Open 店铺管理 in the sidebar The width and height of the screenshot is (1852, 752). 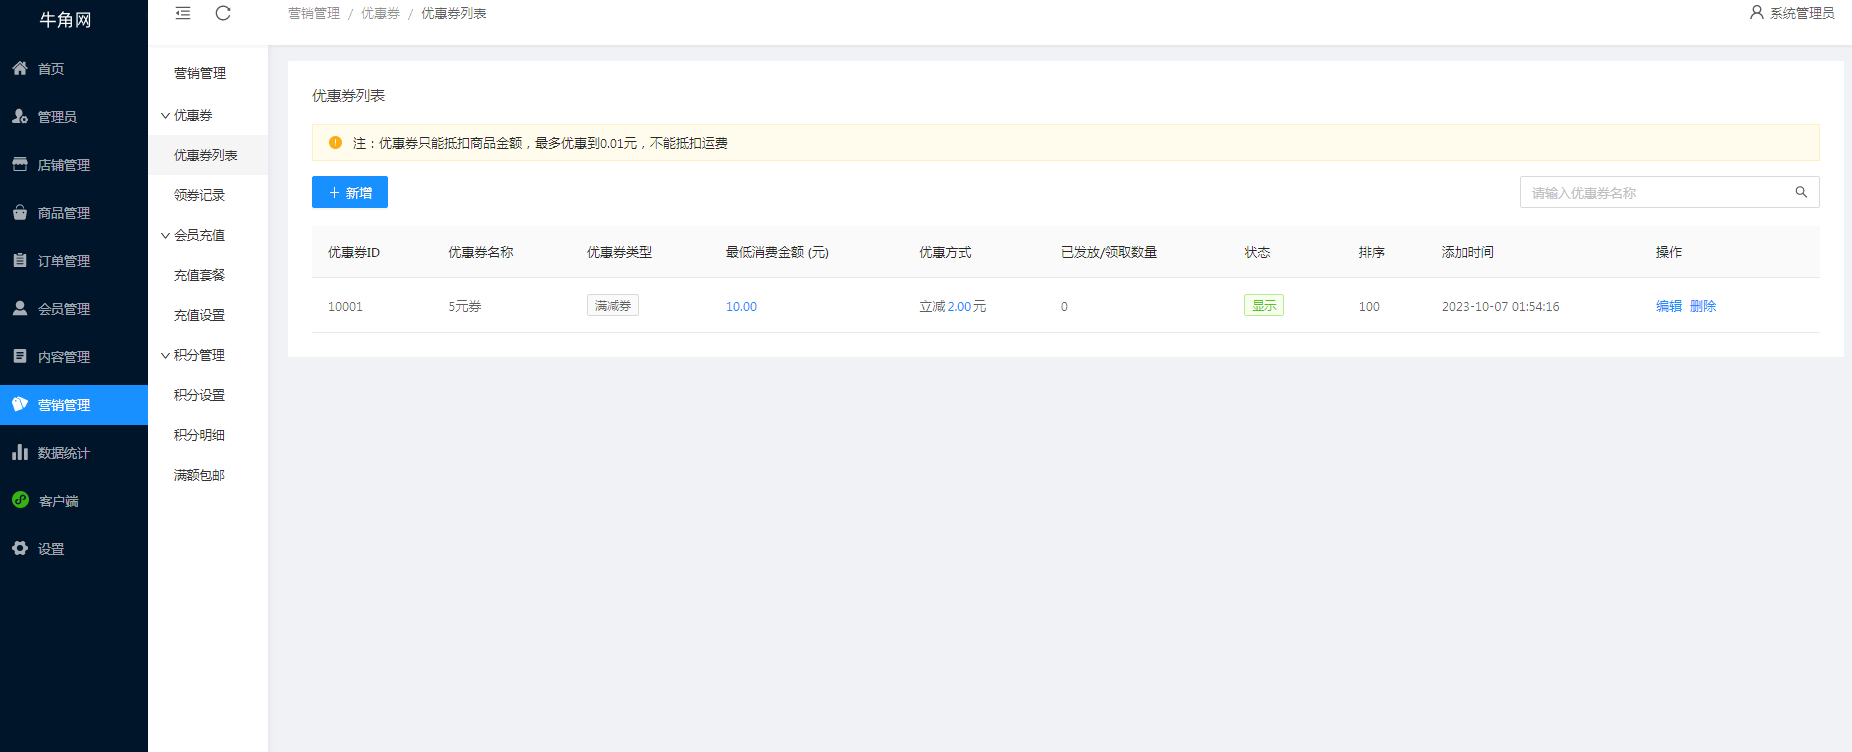63,165
